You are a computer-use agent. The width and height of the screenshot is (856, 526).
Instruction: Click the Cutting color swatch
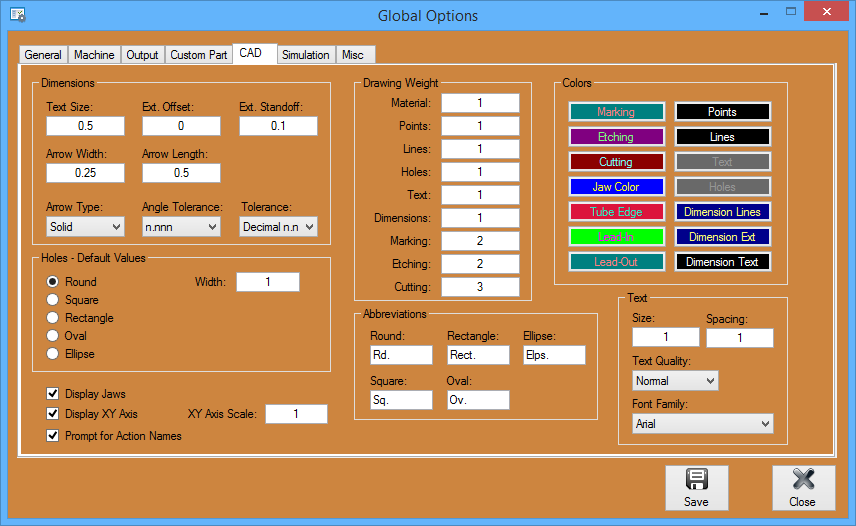(x=616, y=162)
